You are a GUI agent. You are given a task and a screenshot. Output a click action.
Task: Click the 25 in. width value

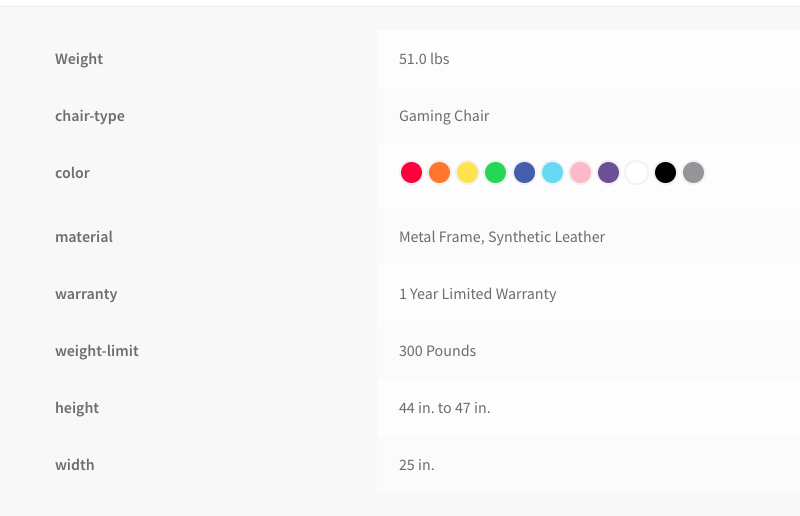tap(417, 465)
